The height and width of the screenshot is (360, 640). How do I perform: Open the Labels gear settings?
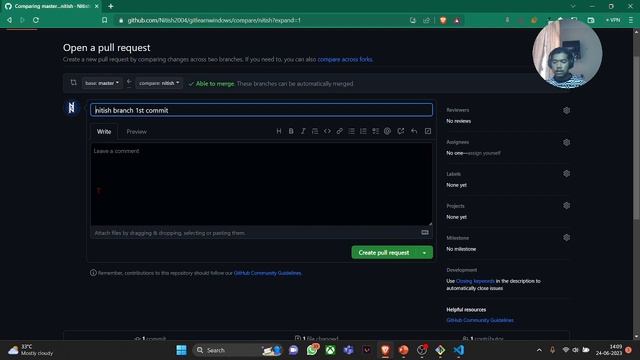[567, 173]
